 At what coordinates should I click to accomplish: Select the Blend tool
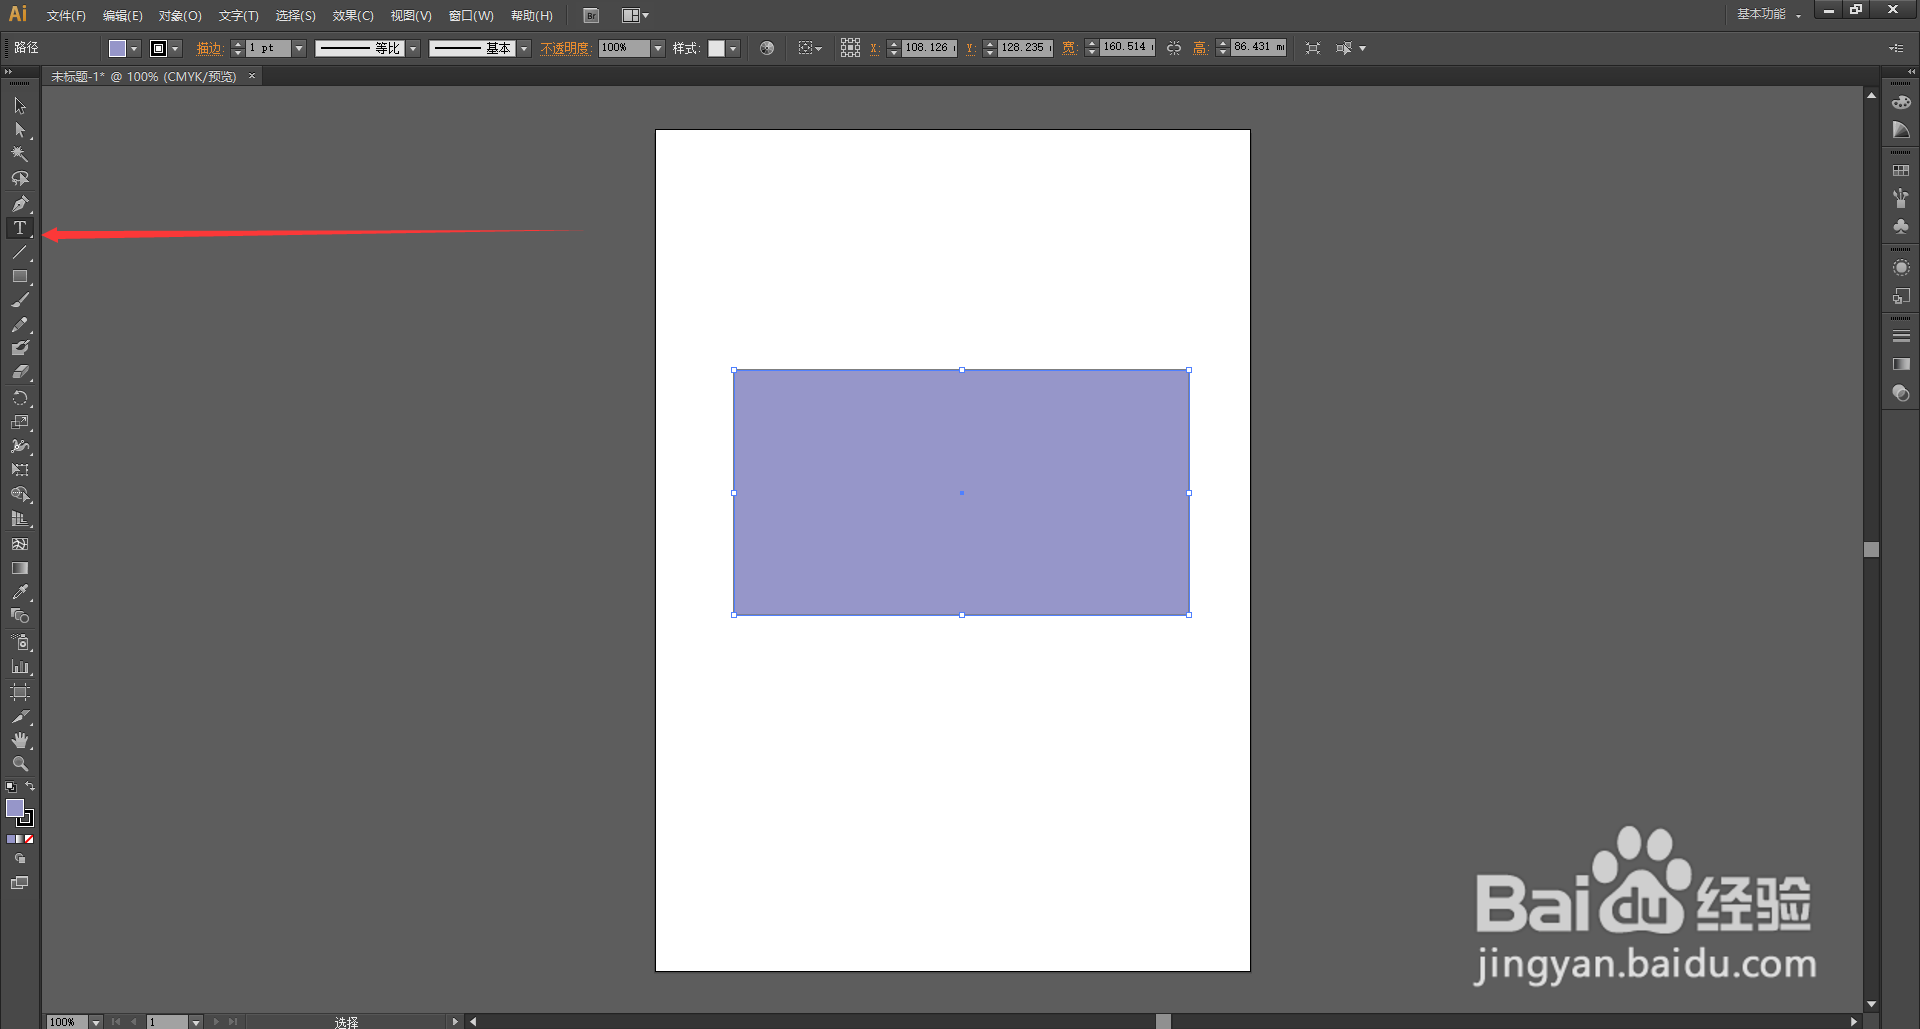pyautogui.click(x=20, y=616)
